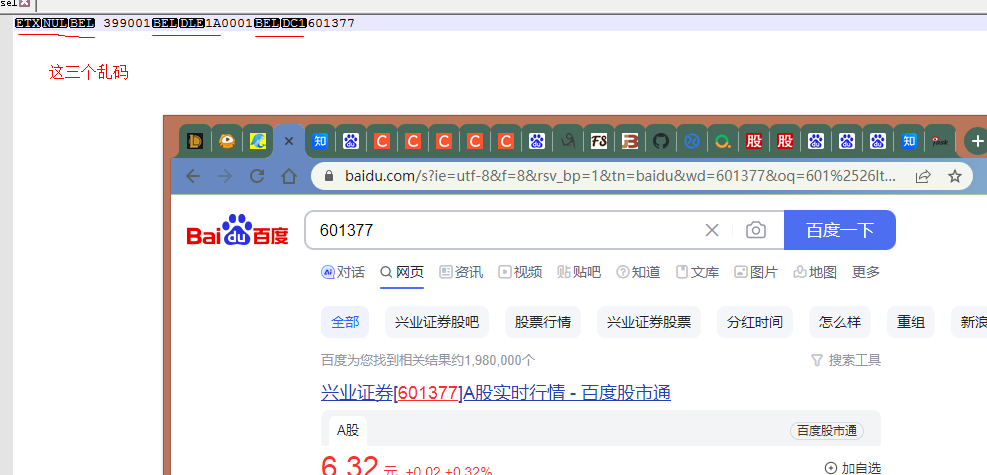
Task: Select the 兴业证券股吧 suggestion chip
Action: click(x=437, y=322)
